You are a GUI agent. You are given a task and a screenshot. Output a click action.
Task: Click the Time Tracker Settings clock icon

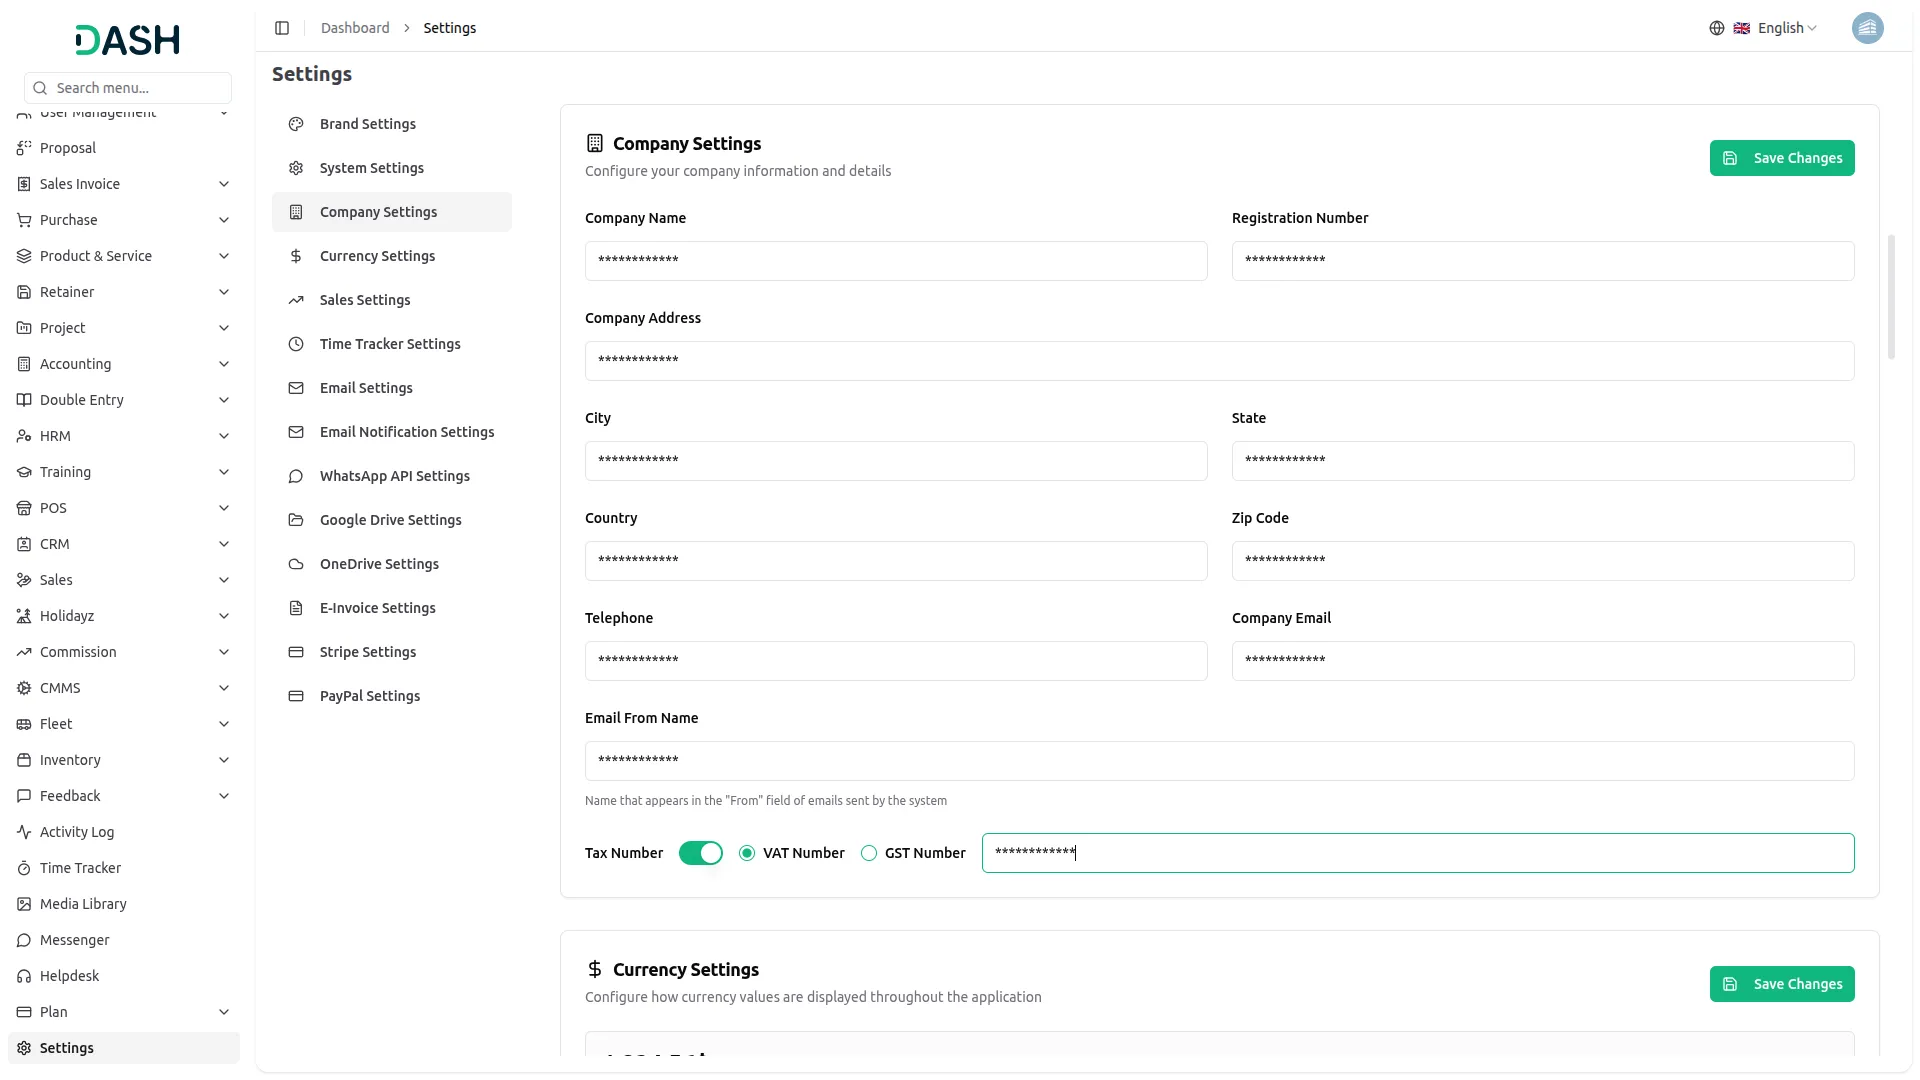click(x=296, y=344)
